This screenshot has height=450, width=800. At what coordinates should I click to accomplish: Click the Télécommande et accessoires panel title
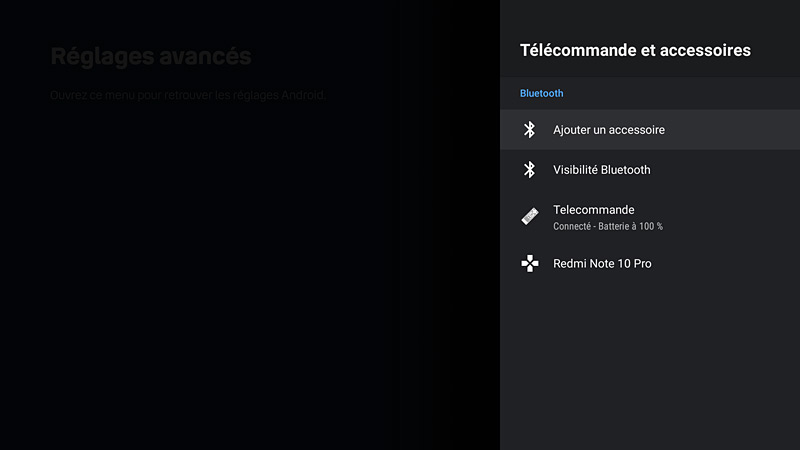635,50
